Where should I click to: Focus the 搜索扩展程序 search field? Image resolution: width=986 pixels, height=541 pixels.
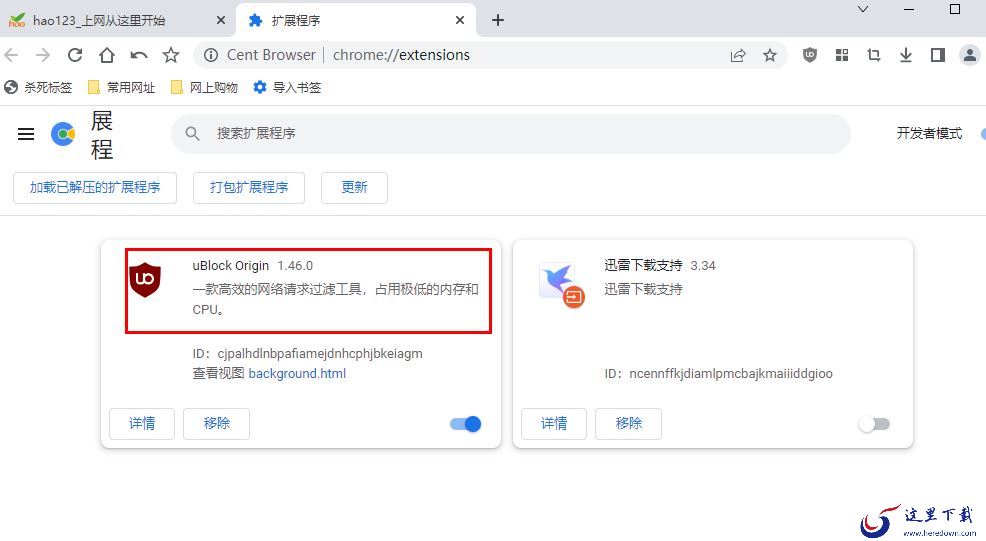tap(511, 134)
